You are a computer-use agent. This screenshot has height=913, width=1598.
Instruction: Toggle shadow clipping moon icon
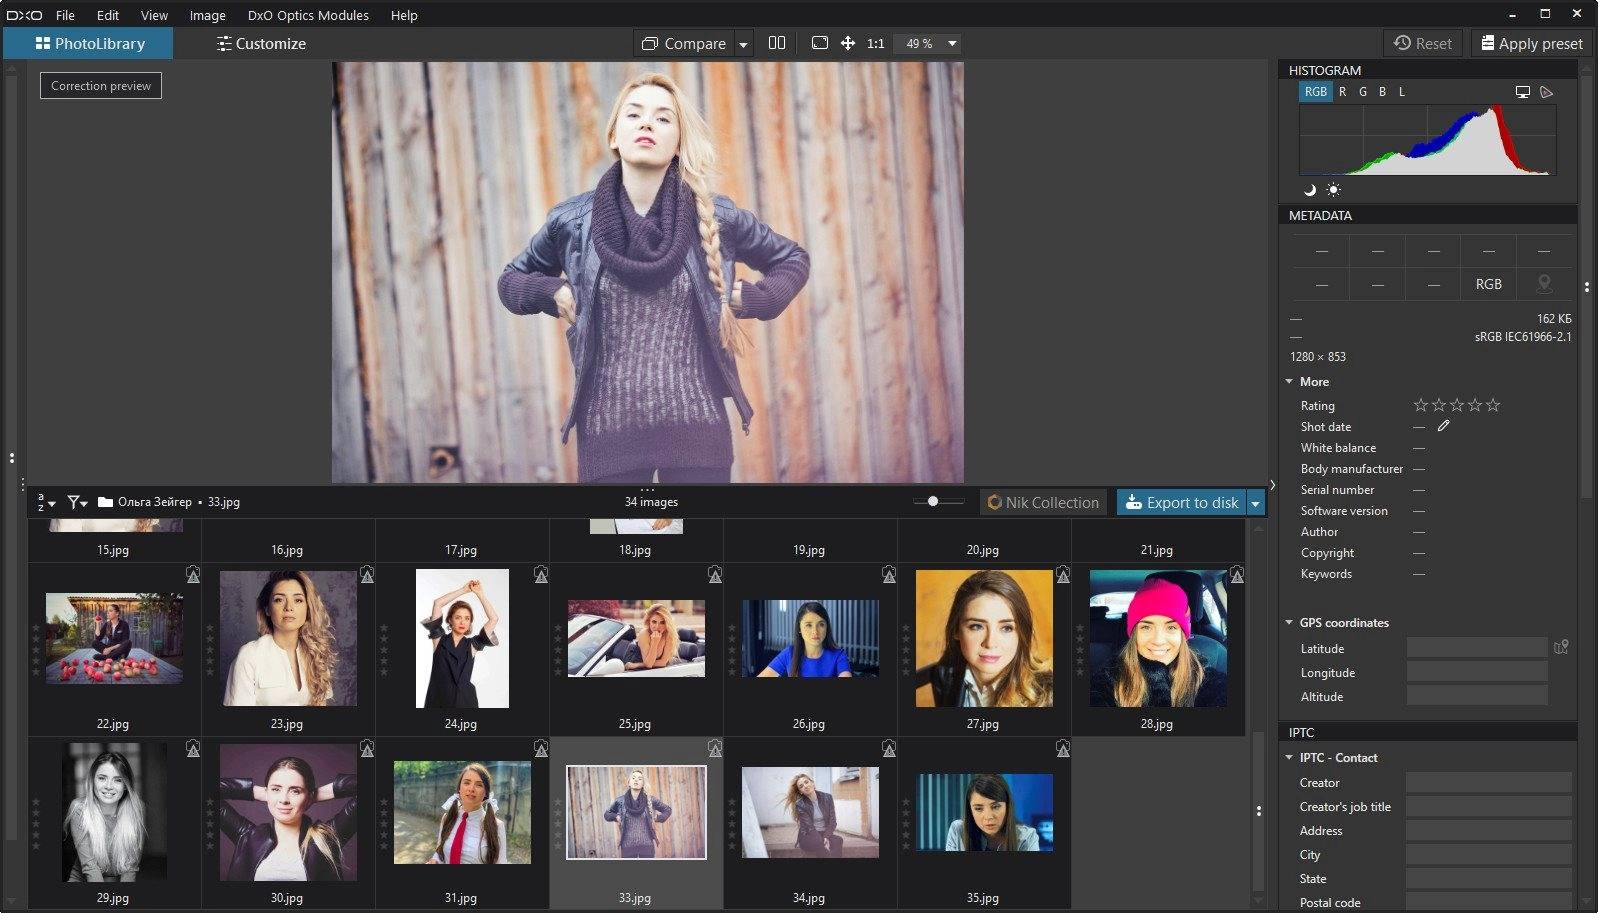coord(1310,190)
